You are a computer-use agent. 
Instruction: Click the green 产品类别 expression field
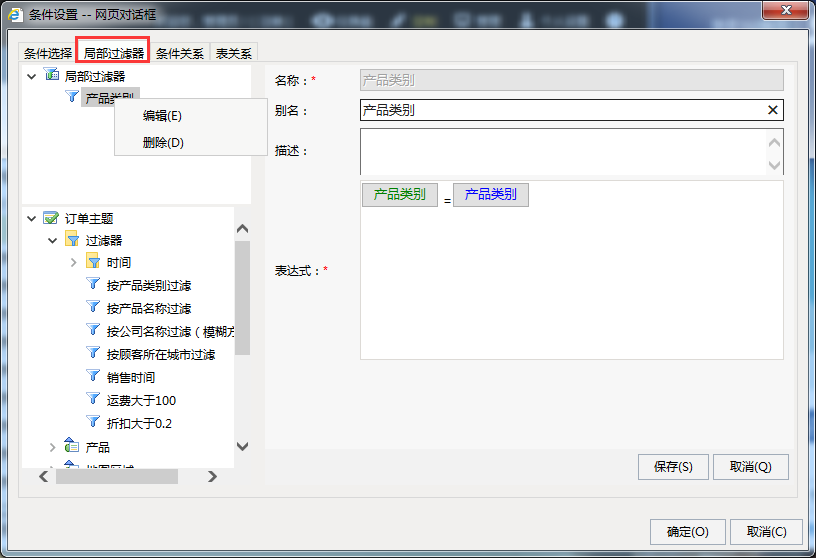tap(400, 195)
